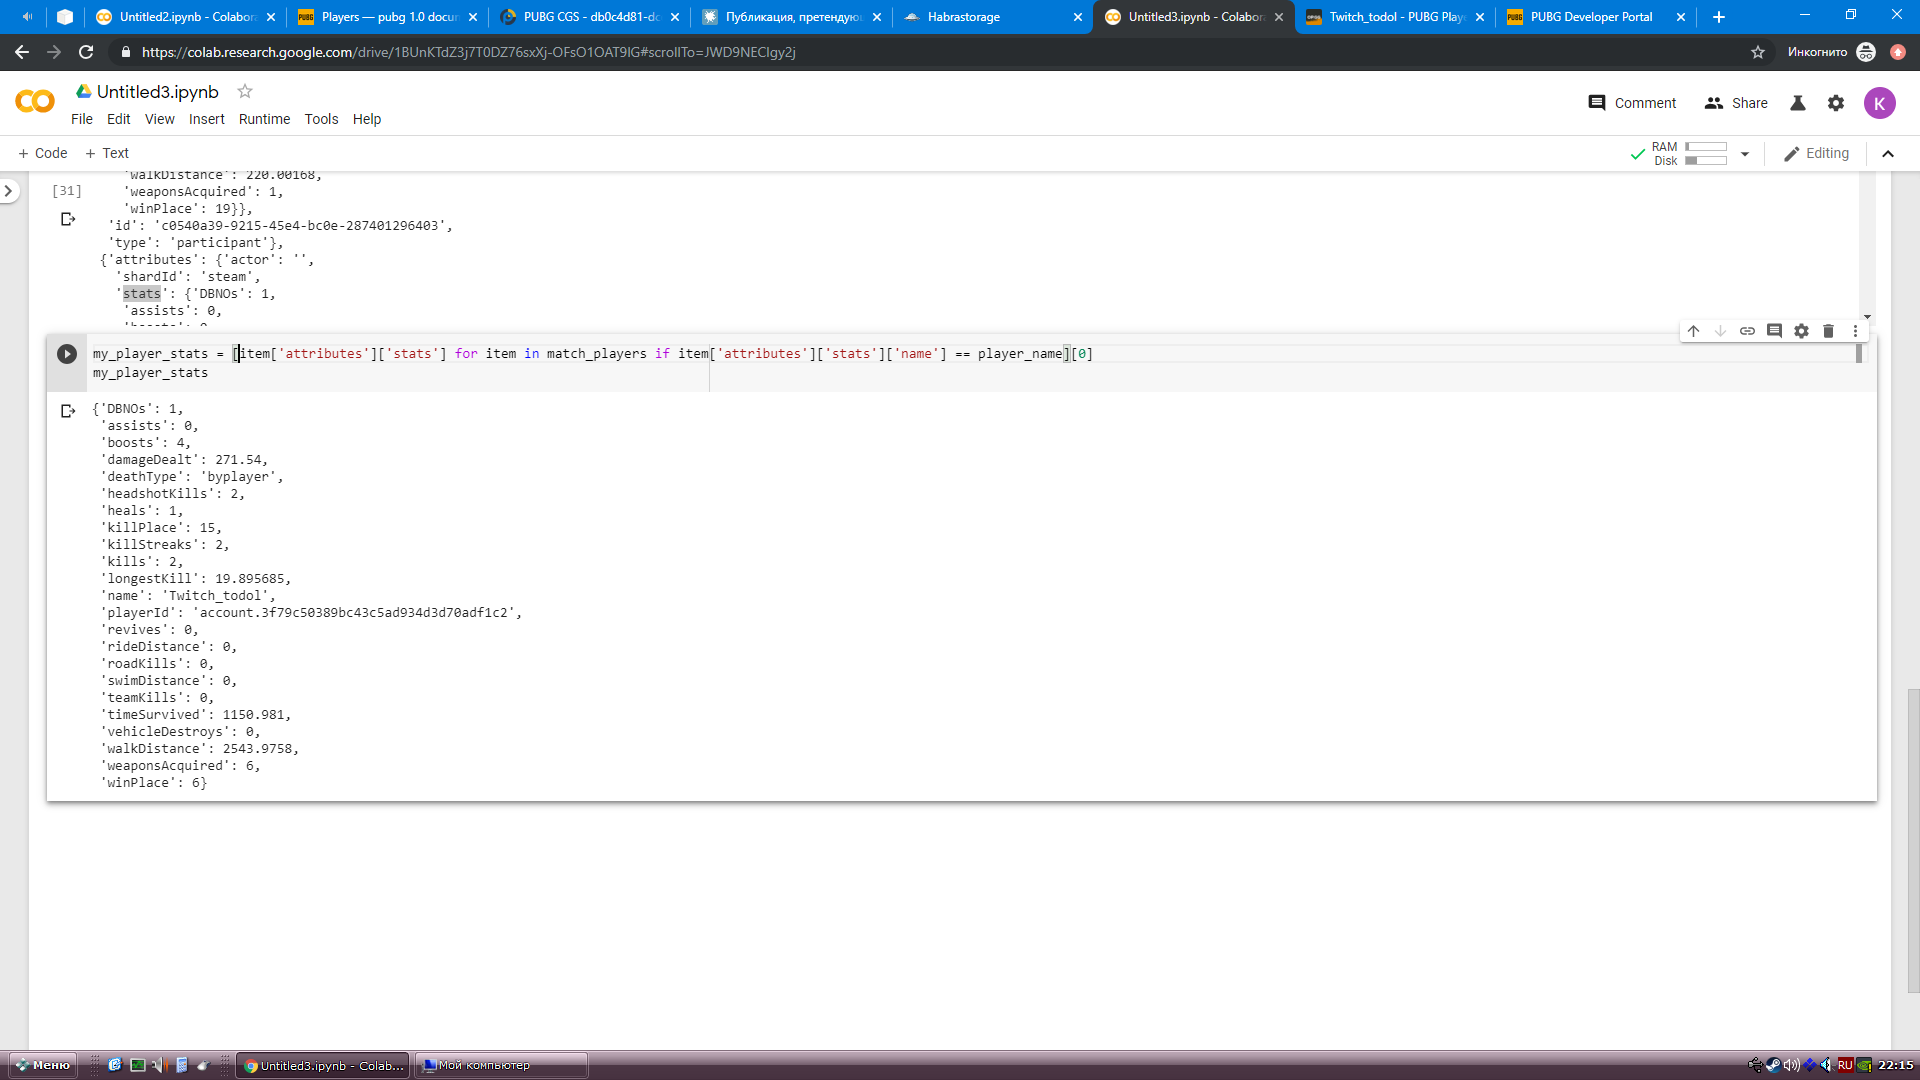Open the Runtime menu
The height and width of the screenshot is (1080, 1920).
coord(264,119)
